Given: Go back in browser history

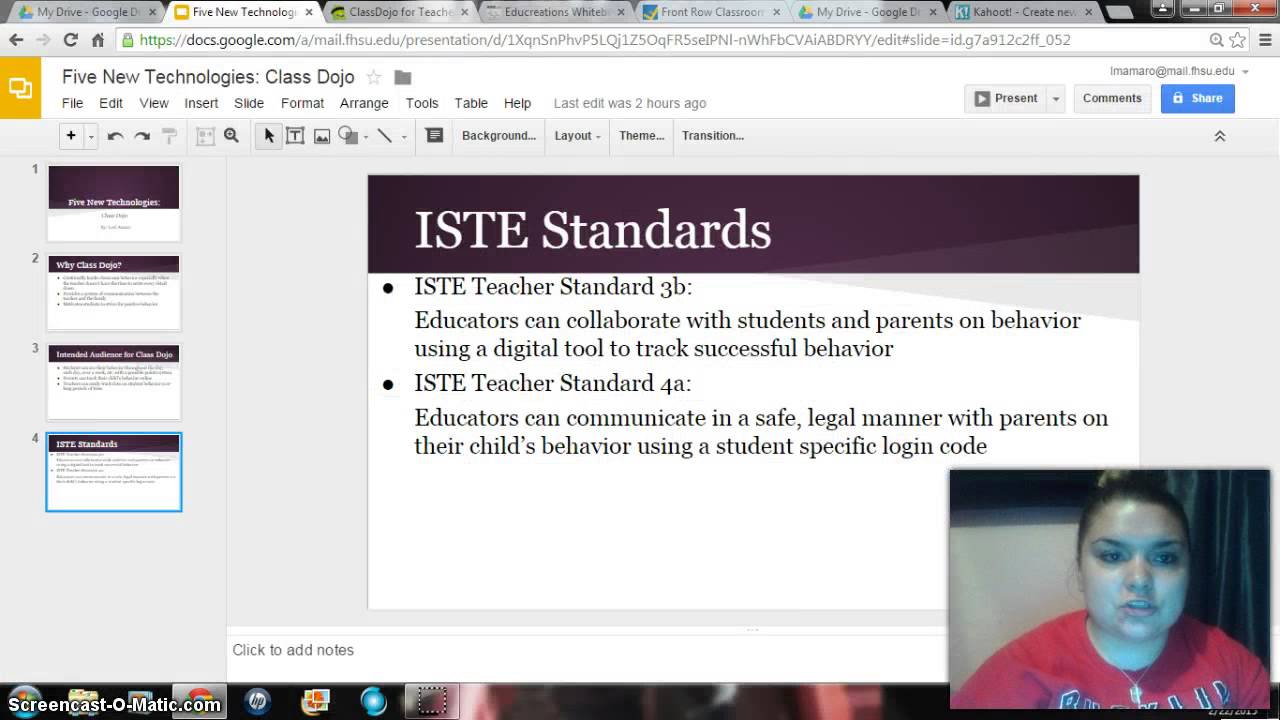Looking at the screenshot, I should [16, 41].
